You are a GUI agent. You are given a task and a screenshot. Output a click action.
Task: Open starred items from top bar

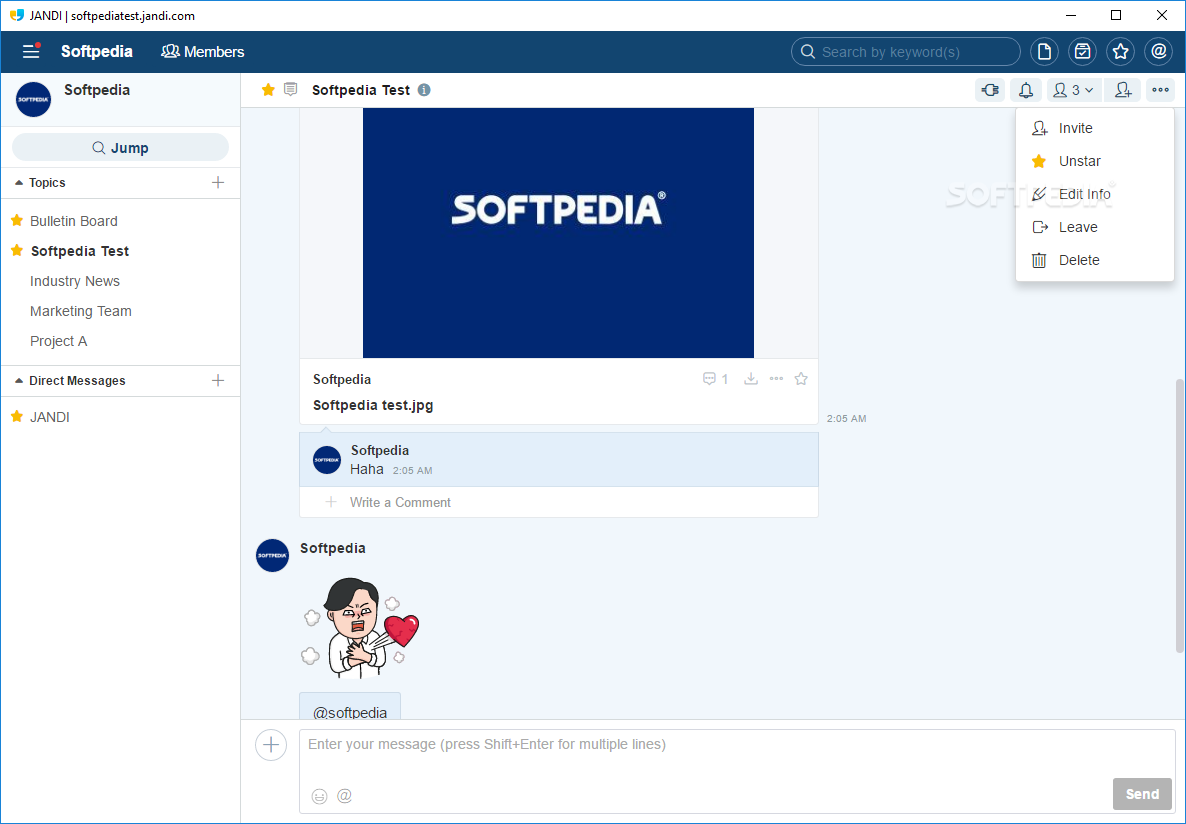[x=1120, y=51]
